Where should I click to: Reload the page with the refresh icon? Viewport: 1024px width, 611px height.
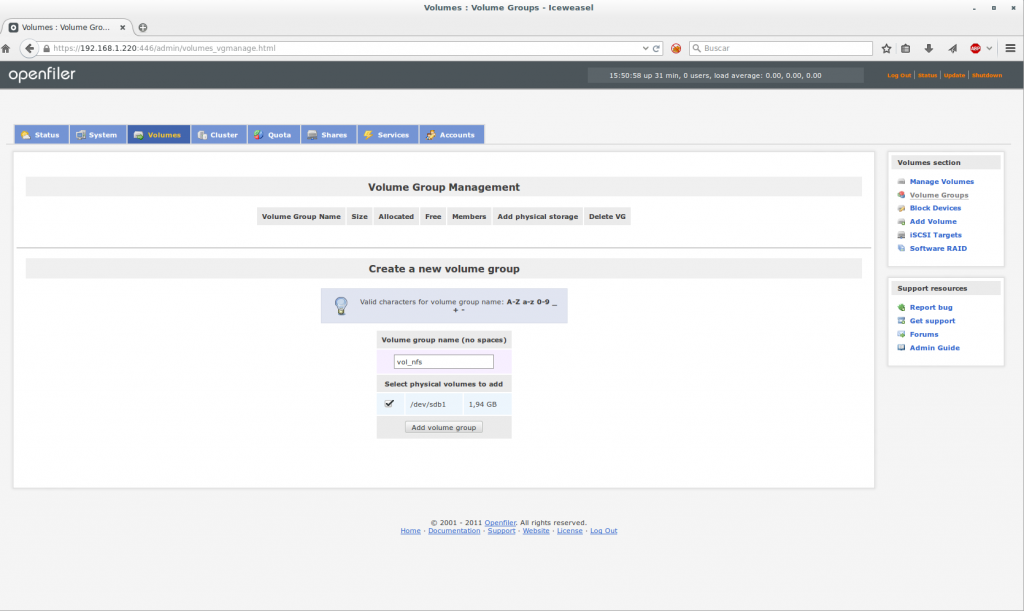(656, 48)
